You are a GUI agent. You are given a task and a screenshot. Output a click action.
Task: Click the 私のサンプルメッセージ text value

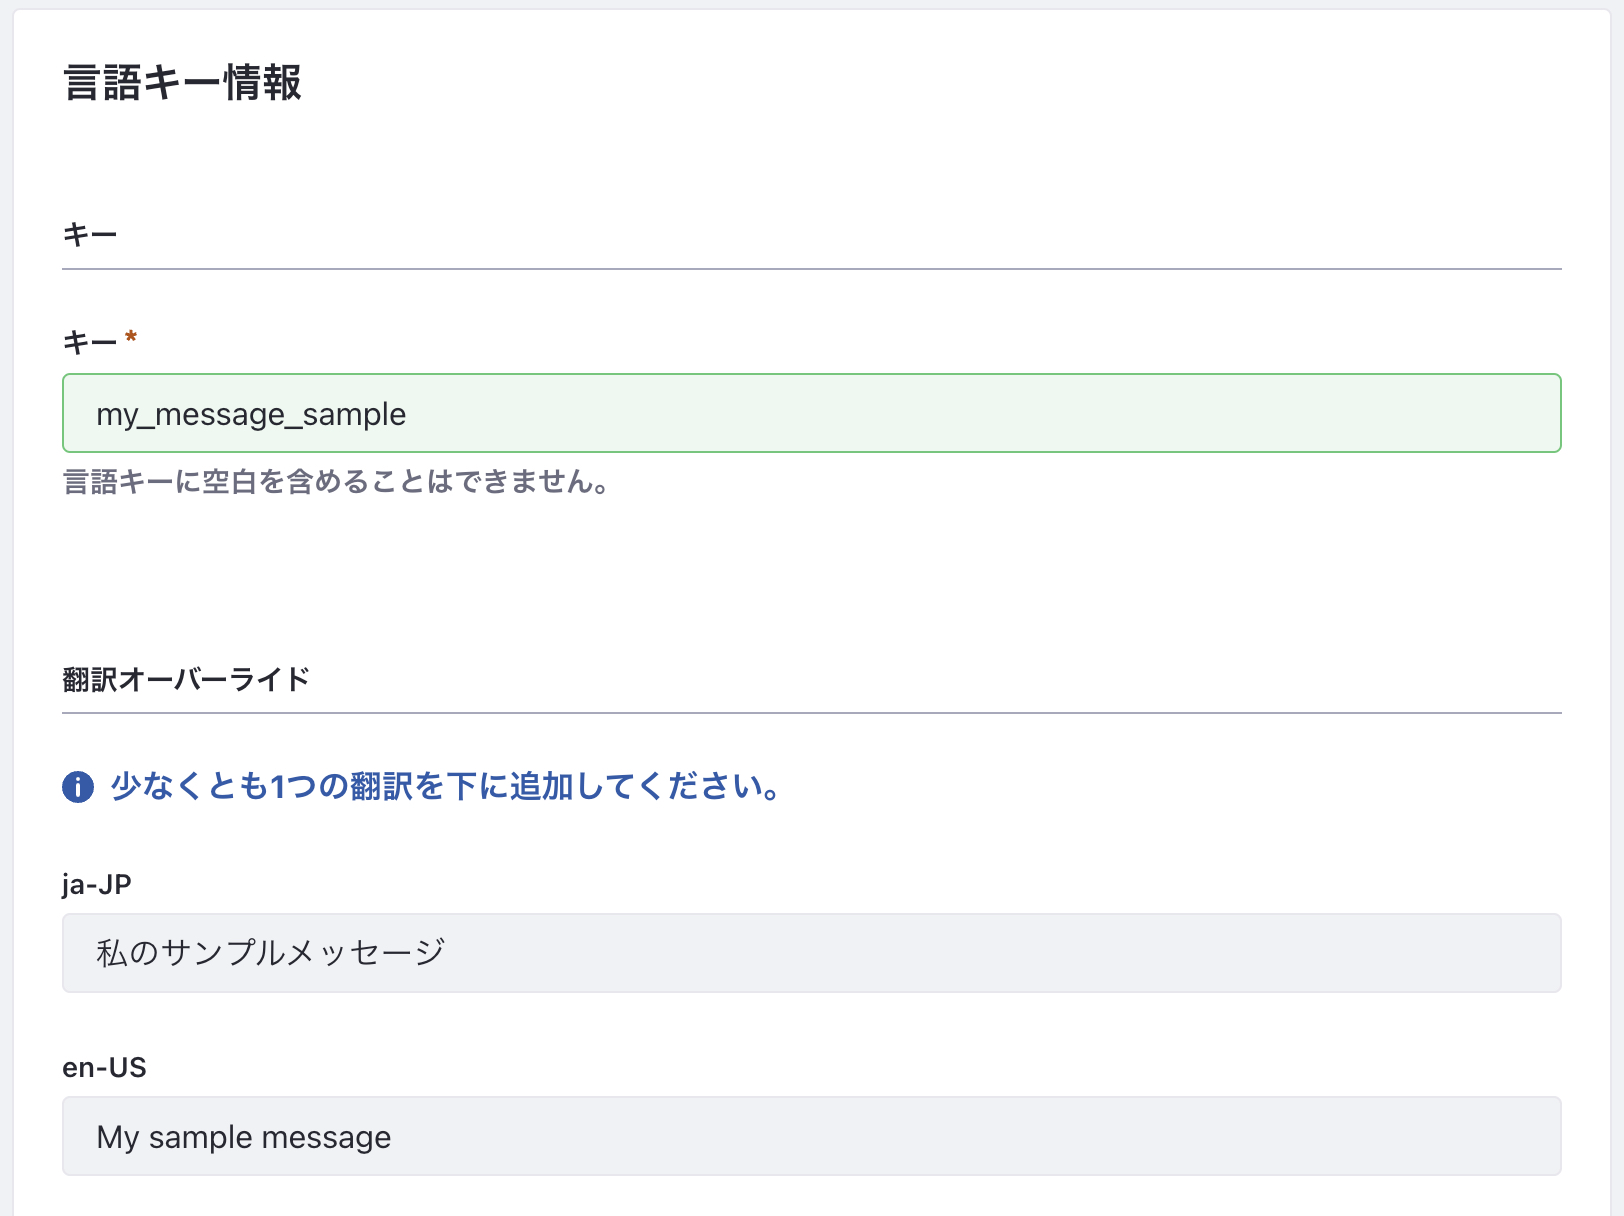[270, 952]
